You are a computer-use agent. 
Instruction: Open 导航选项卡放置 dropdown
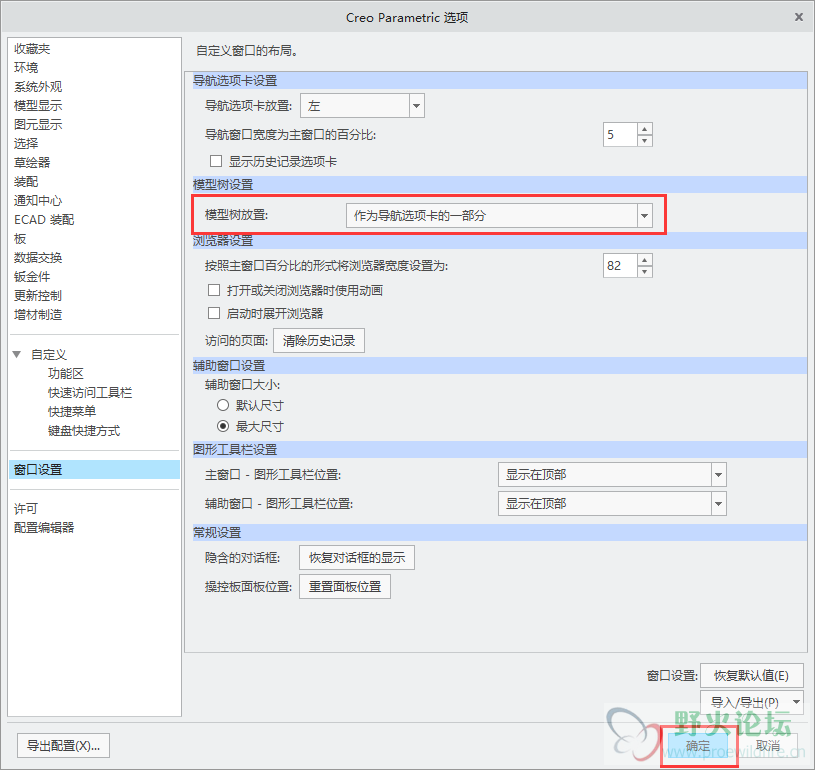pyautogui.click(x=362, y=106)
